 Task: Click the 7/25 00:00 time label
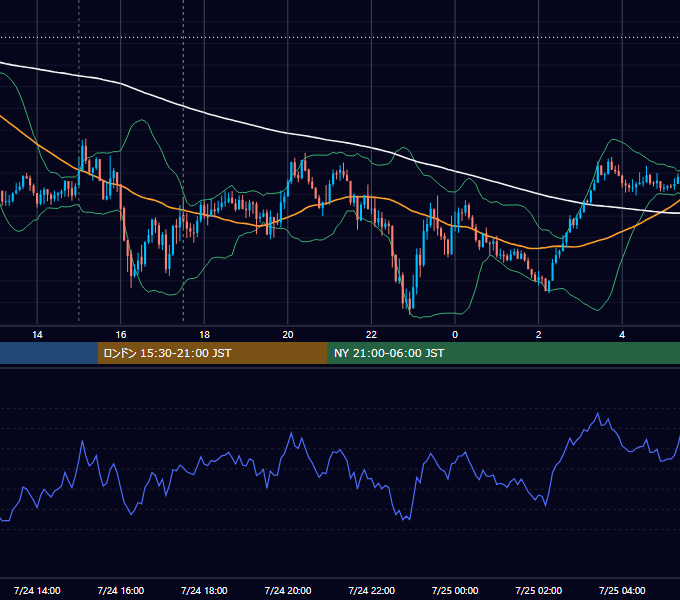click(455, 591)
